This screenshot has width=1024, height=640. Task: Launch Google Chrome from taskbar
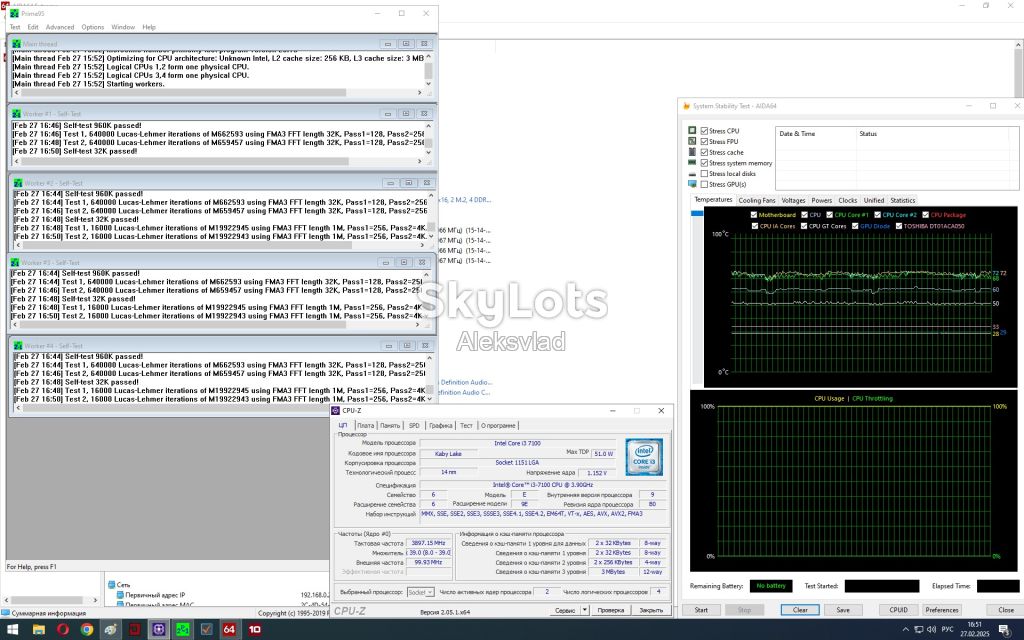[87, 630]
